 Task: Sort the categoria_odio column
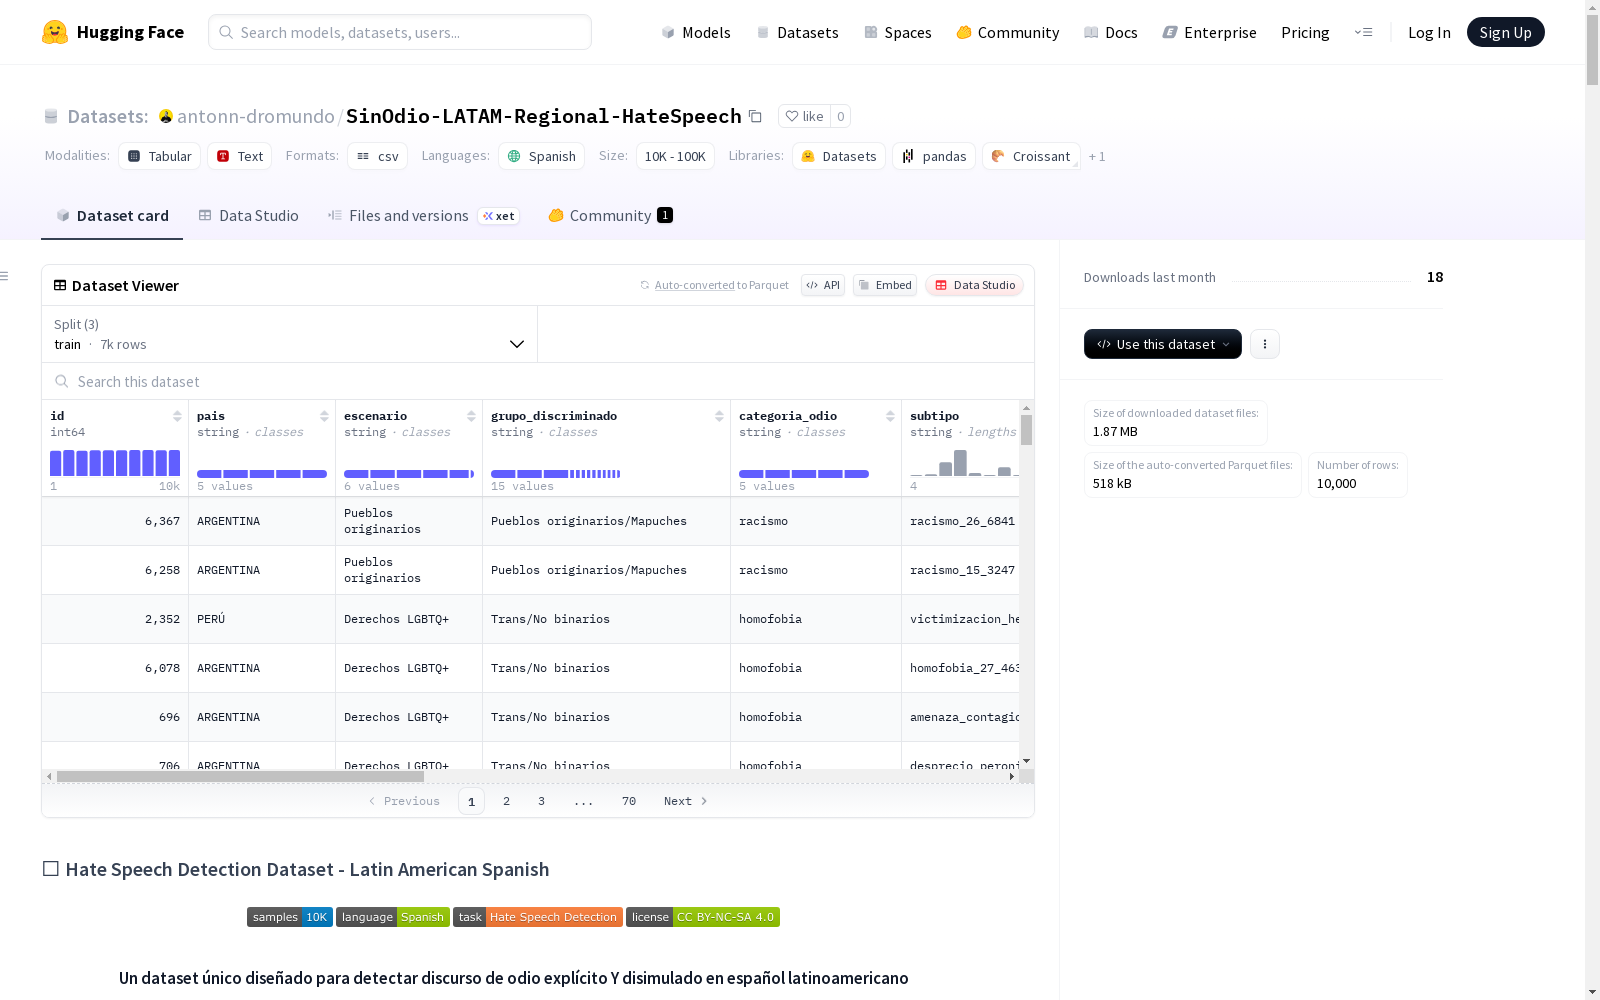pos(890,416)
